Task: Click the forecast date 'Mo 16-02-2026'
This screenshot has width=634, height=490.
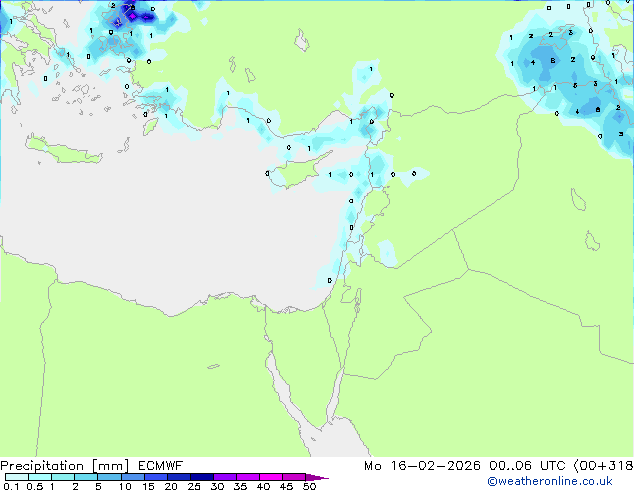Action: pos(422,466)
